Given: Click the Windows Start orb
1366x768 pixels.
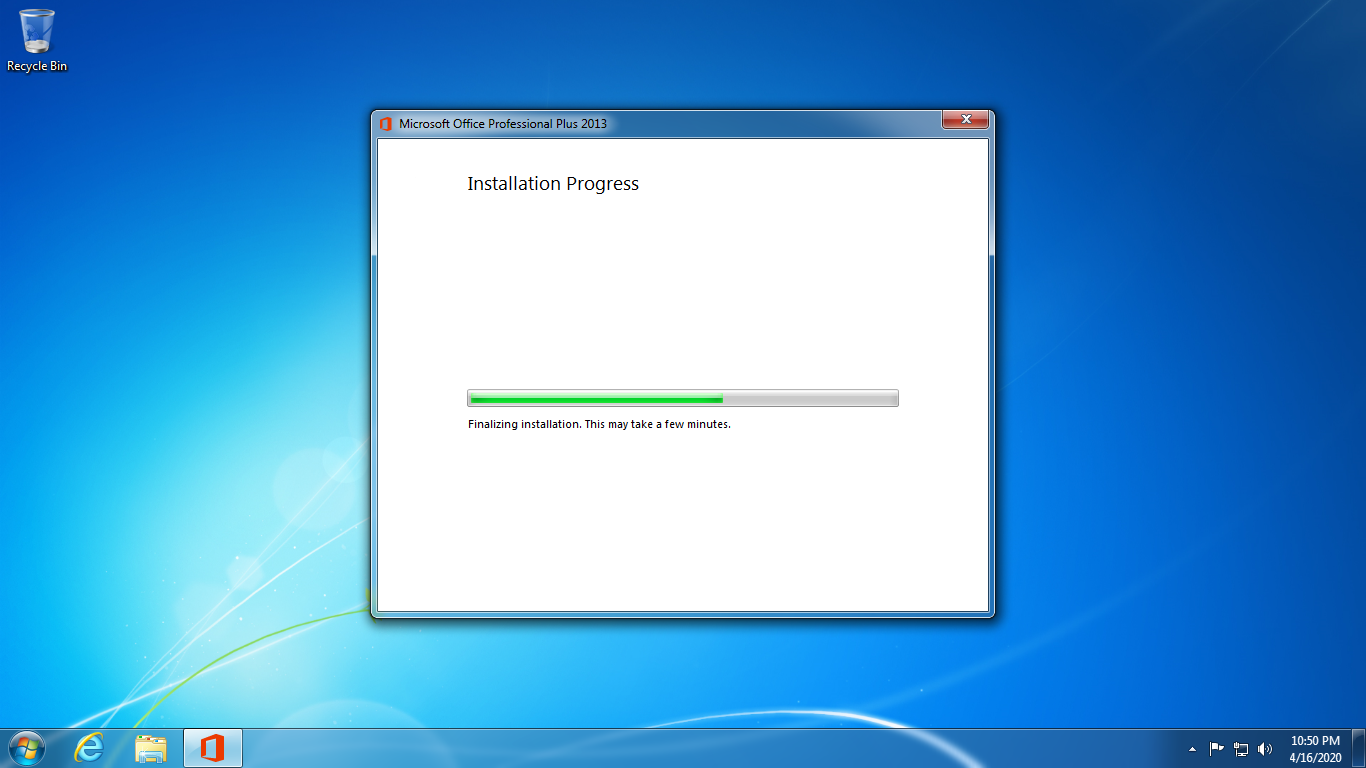Looking at the screenshot, I should (x=27, y=748).
